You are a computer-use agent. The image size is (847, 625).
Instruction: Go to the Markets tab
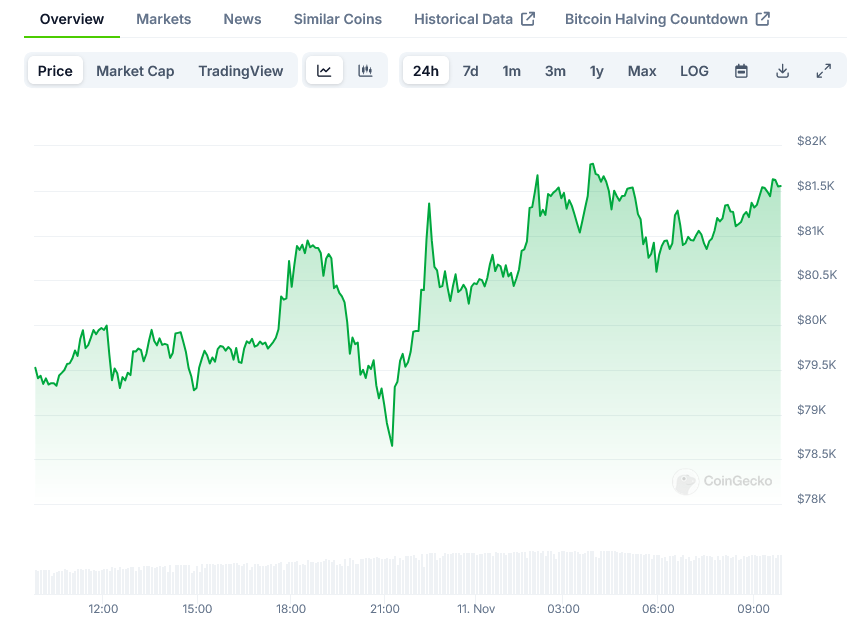click(x=164, y=19)
